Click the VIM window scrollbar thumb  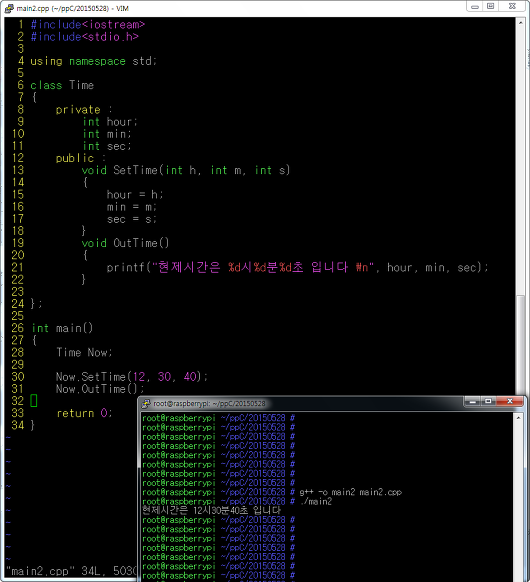[520, 345]
